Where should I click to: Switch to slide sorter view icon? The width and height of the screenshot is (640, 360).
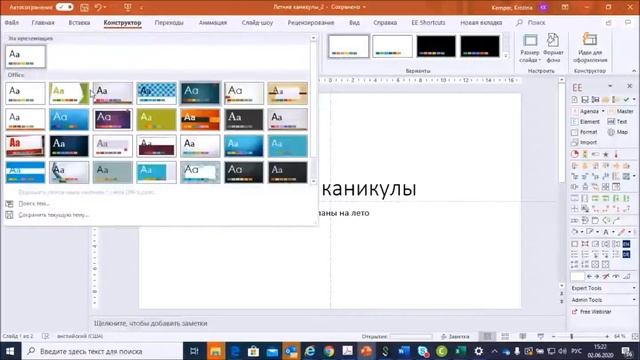[x=505, y=336]
